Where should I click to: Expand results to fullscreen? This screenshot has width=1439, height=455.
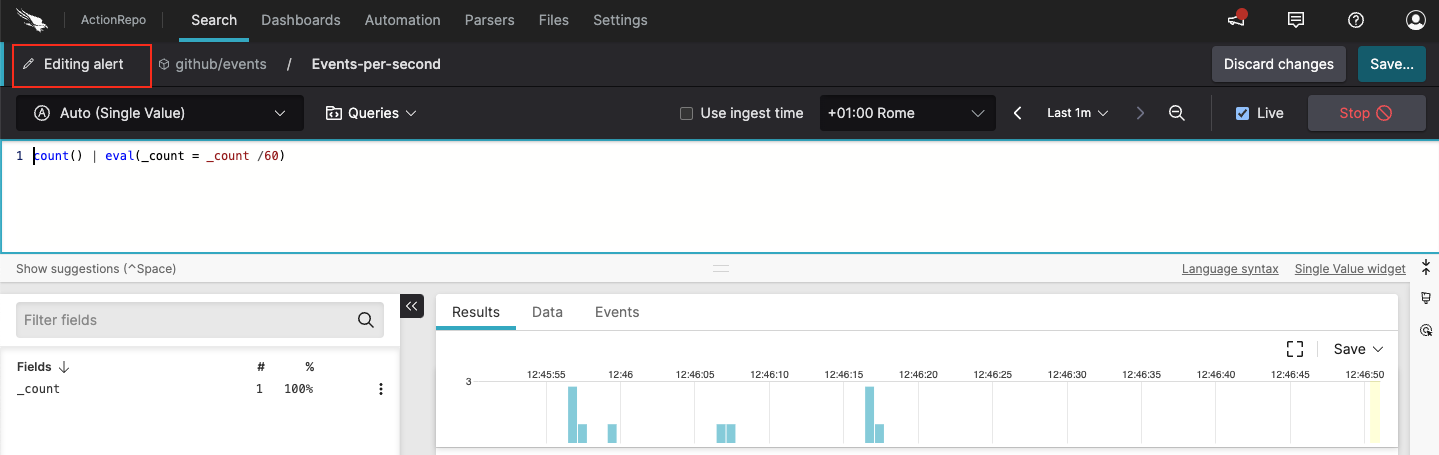point(1295,349)
